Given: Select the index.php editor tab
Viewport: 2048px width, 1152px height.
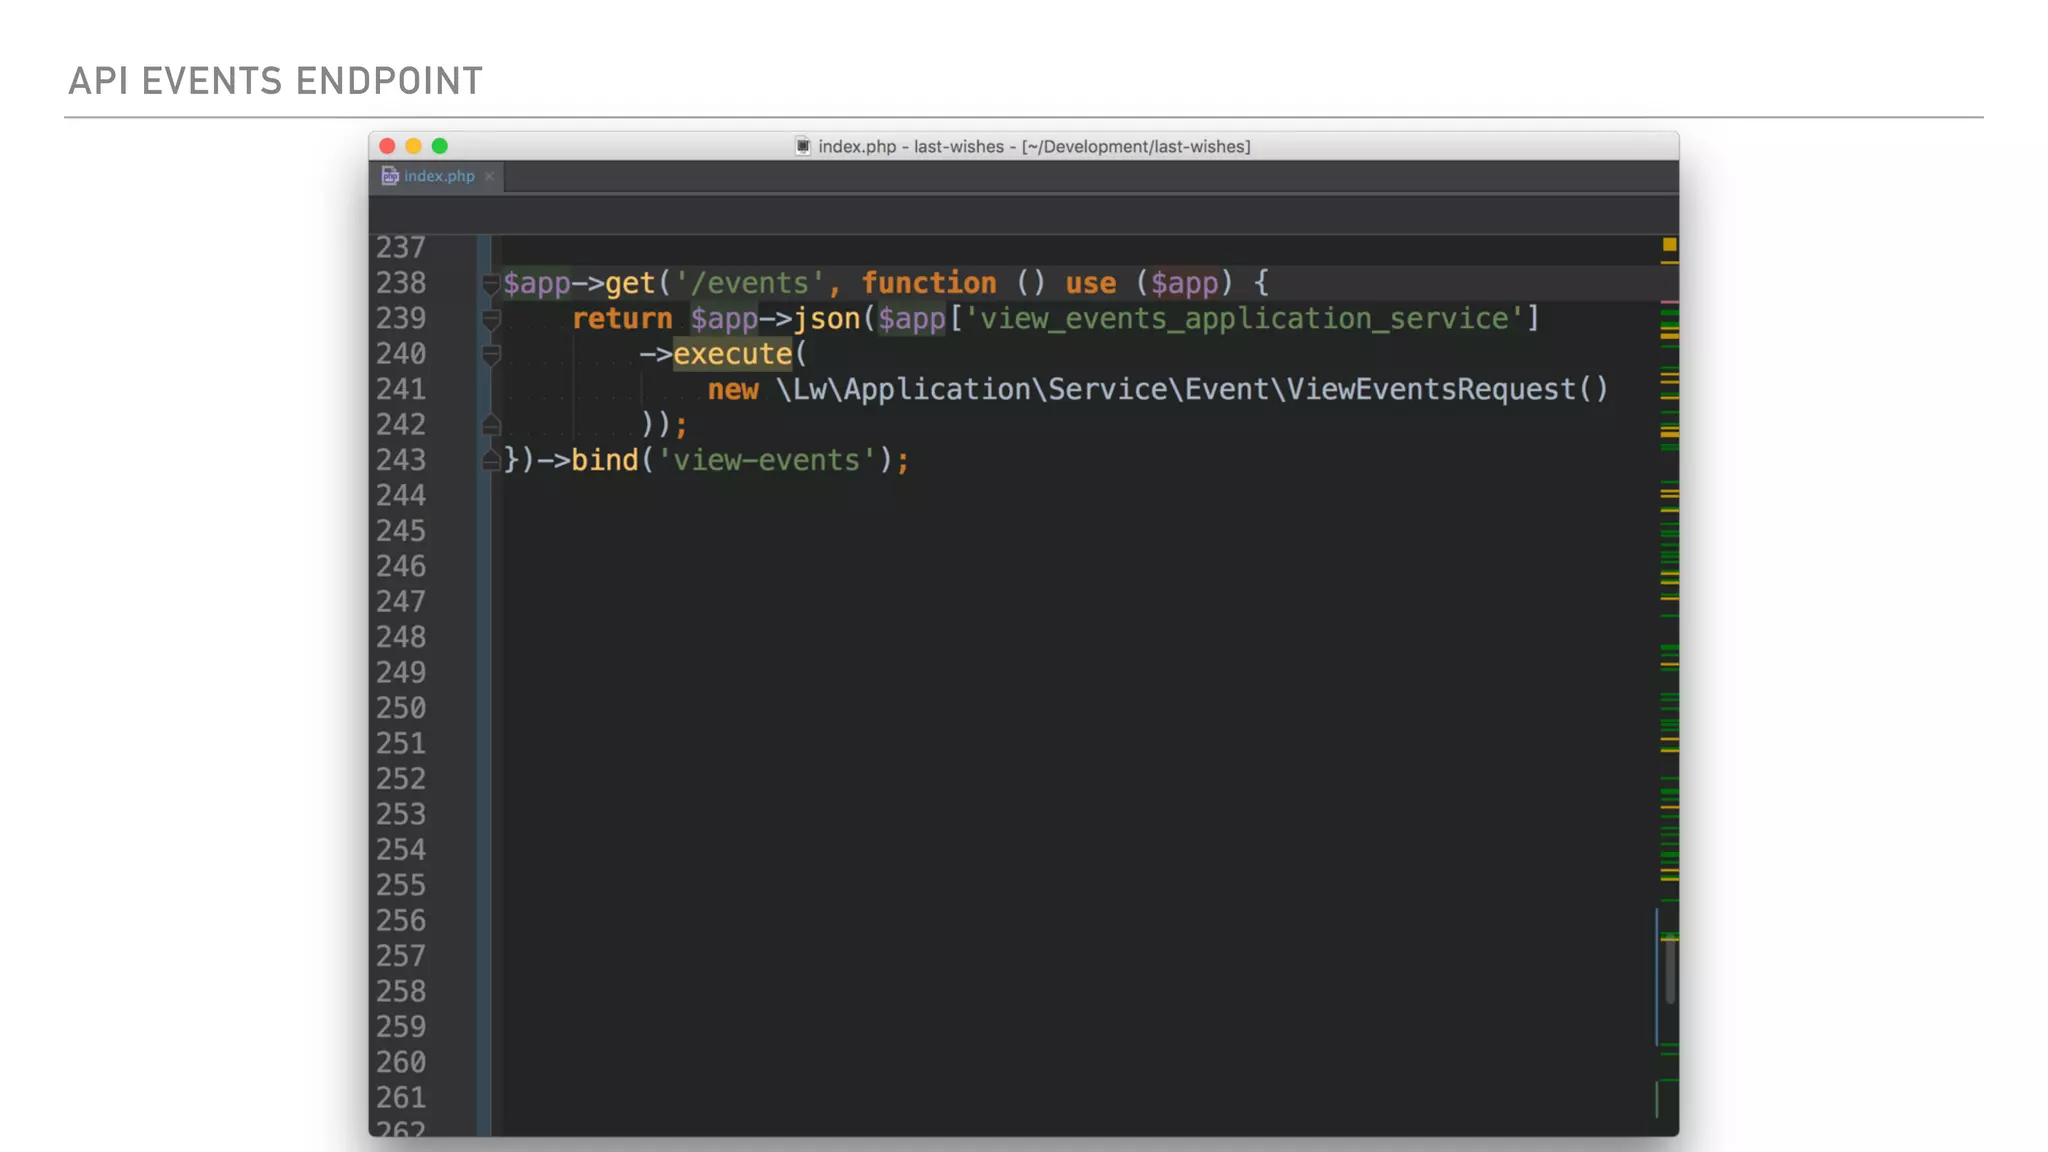Looking at the screenshot, I should 438,176.
